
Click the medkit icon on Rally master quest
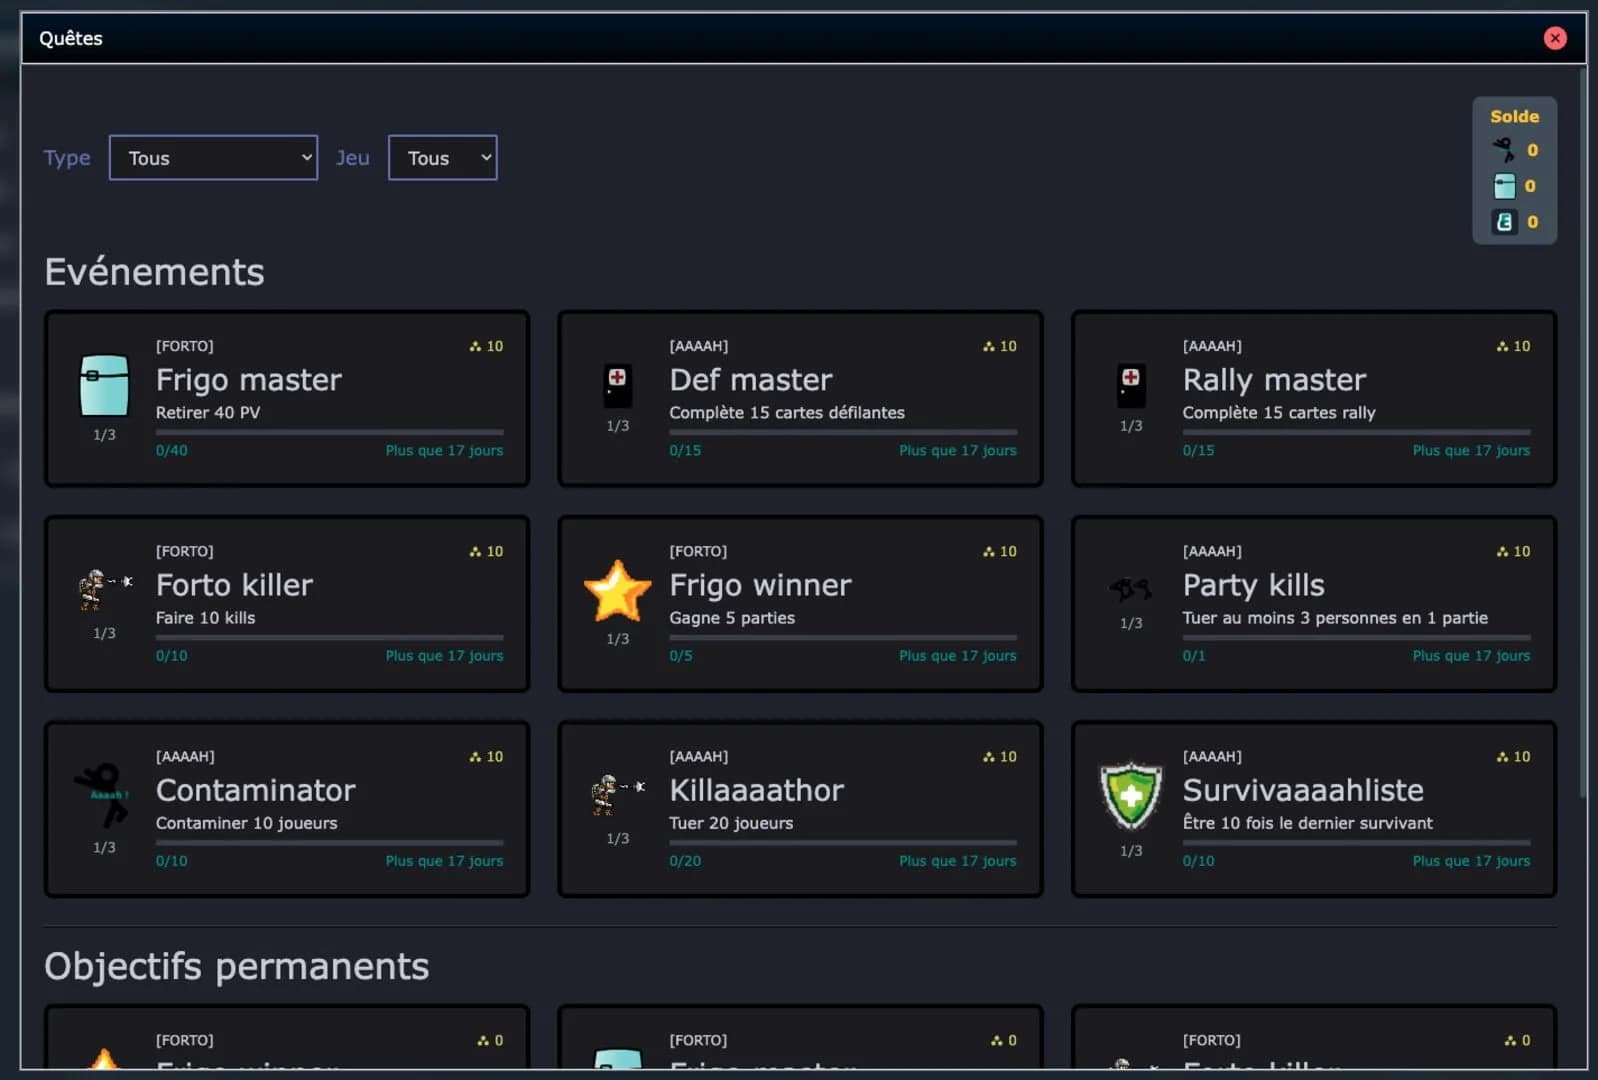1130,385
